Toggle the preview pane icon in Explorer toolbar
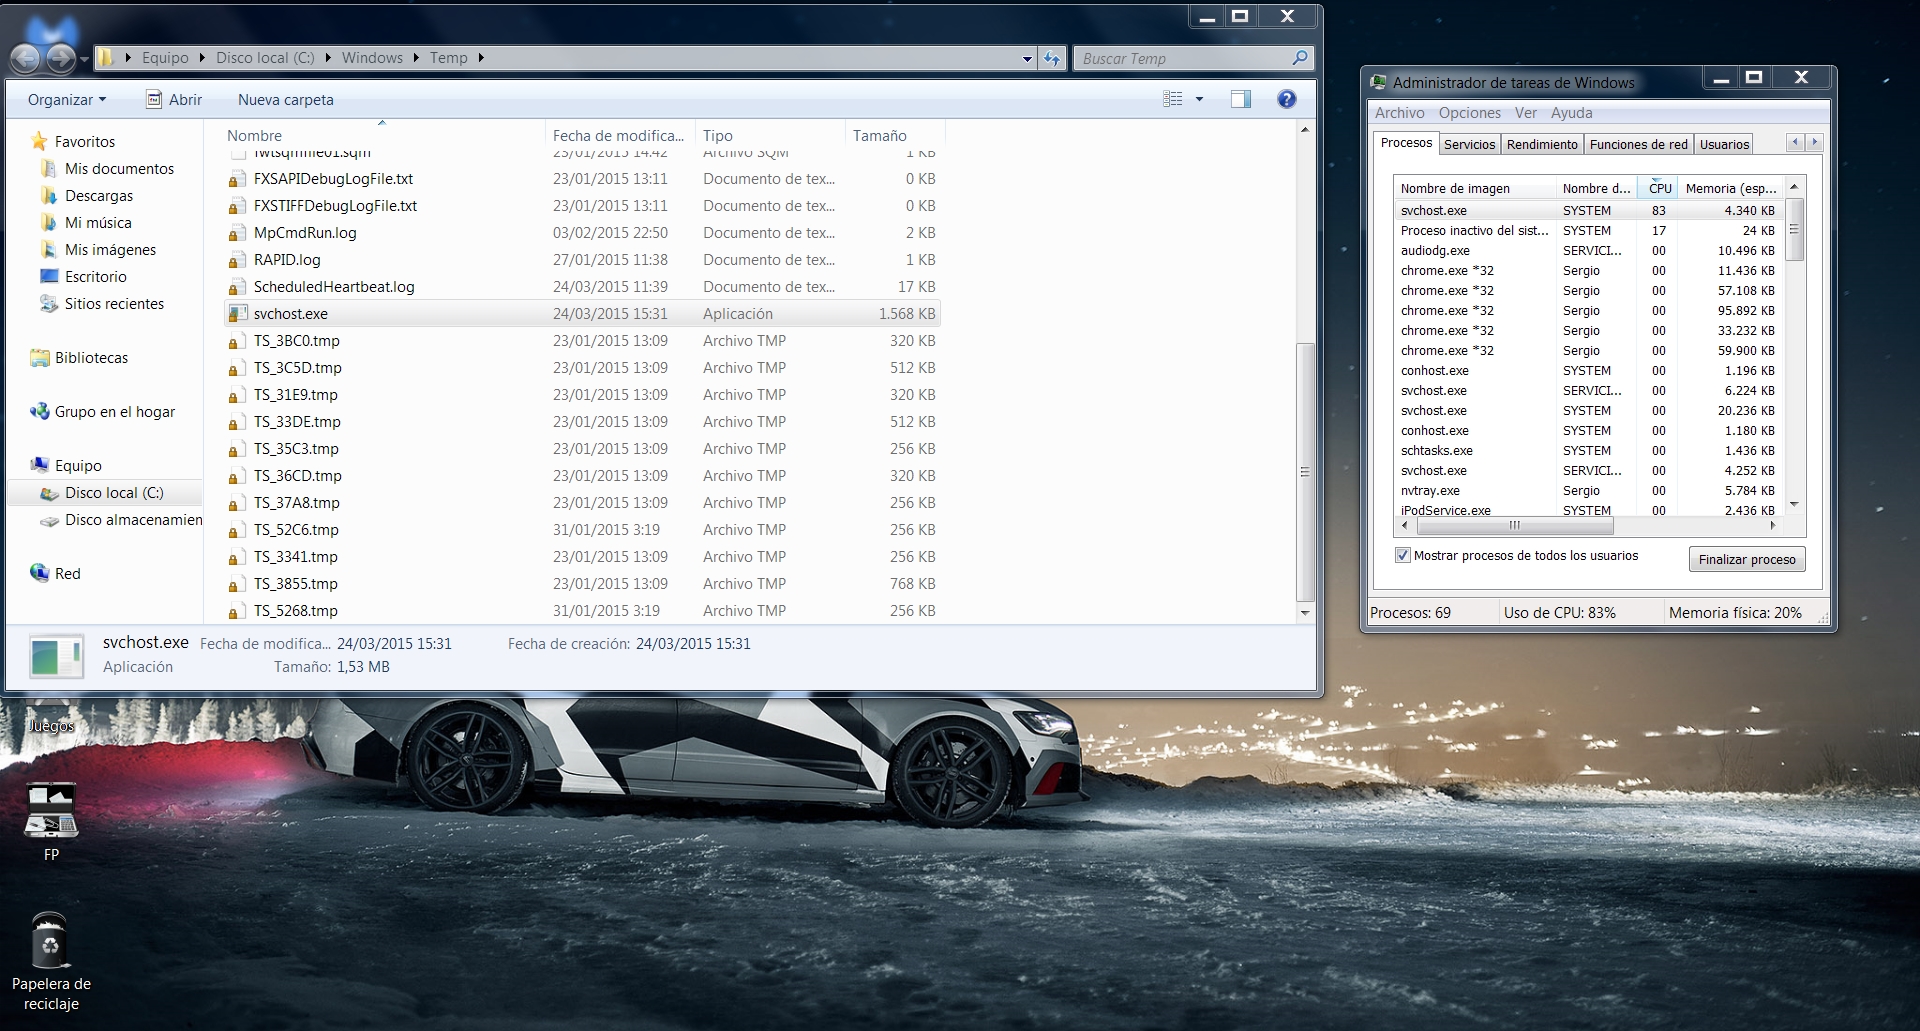 click(x=1241, y=99)
